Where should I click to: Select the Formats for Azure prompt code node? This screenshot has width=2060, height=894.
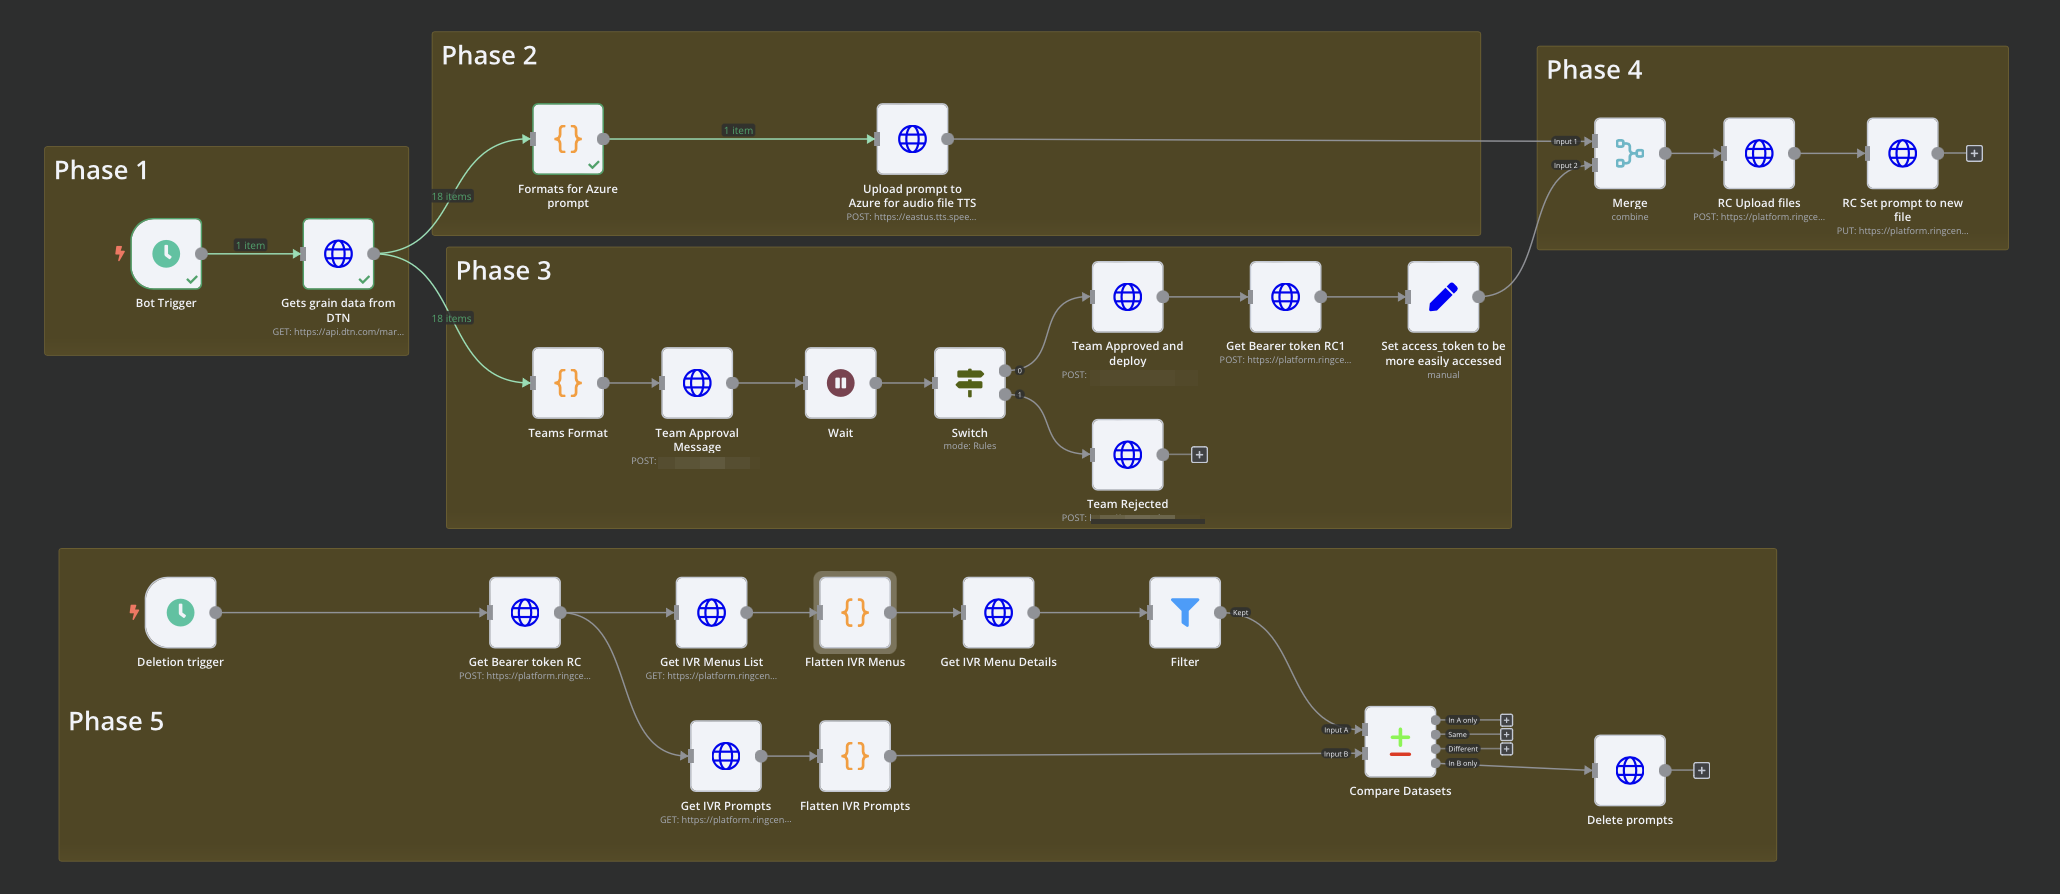568,139
